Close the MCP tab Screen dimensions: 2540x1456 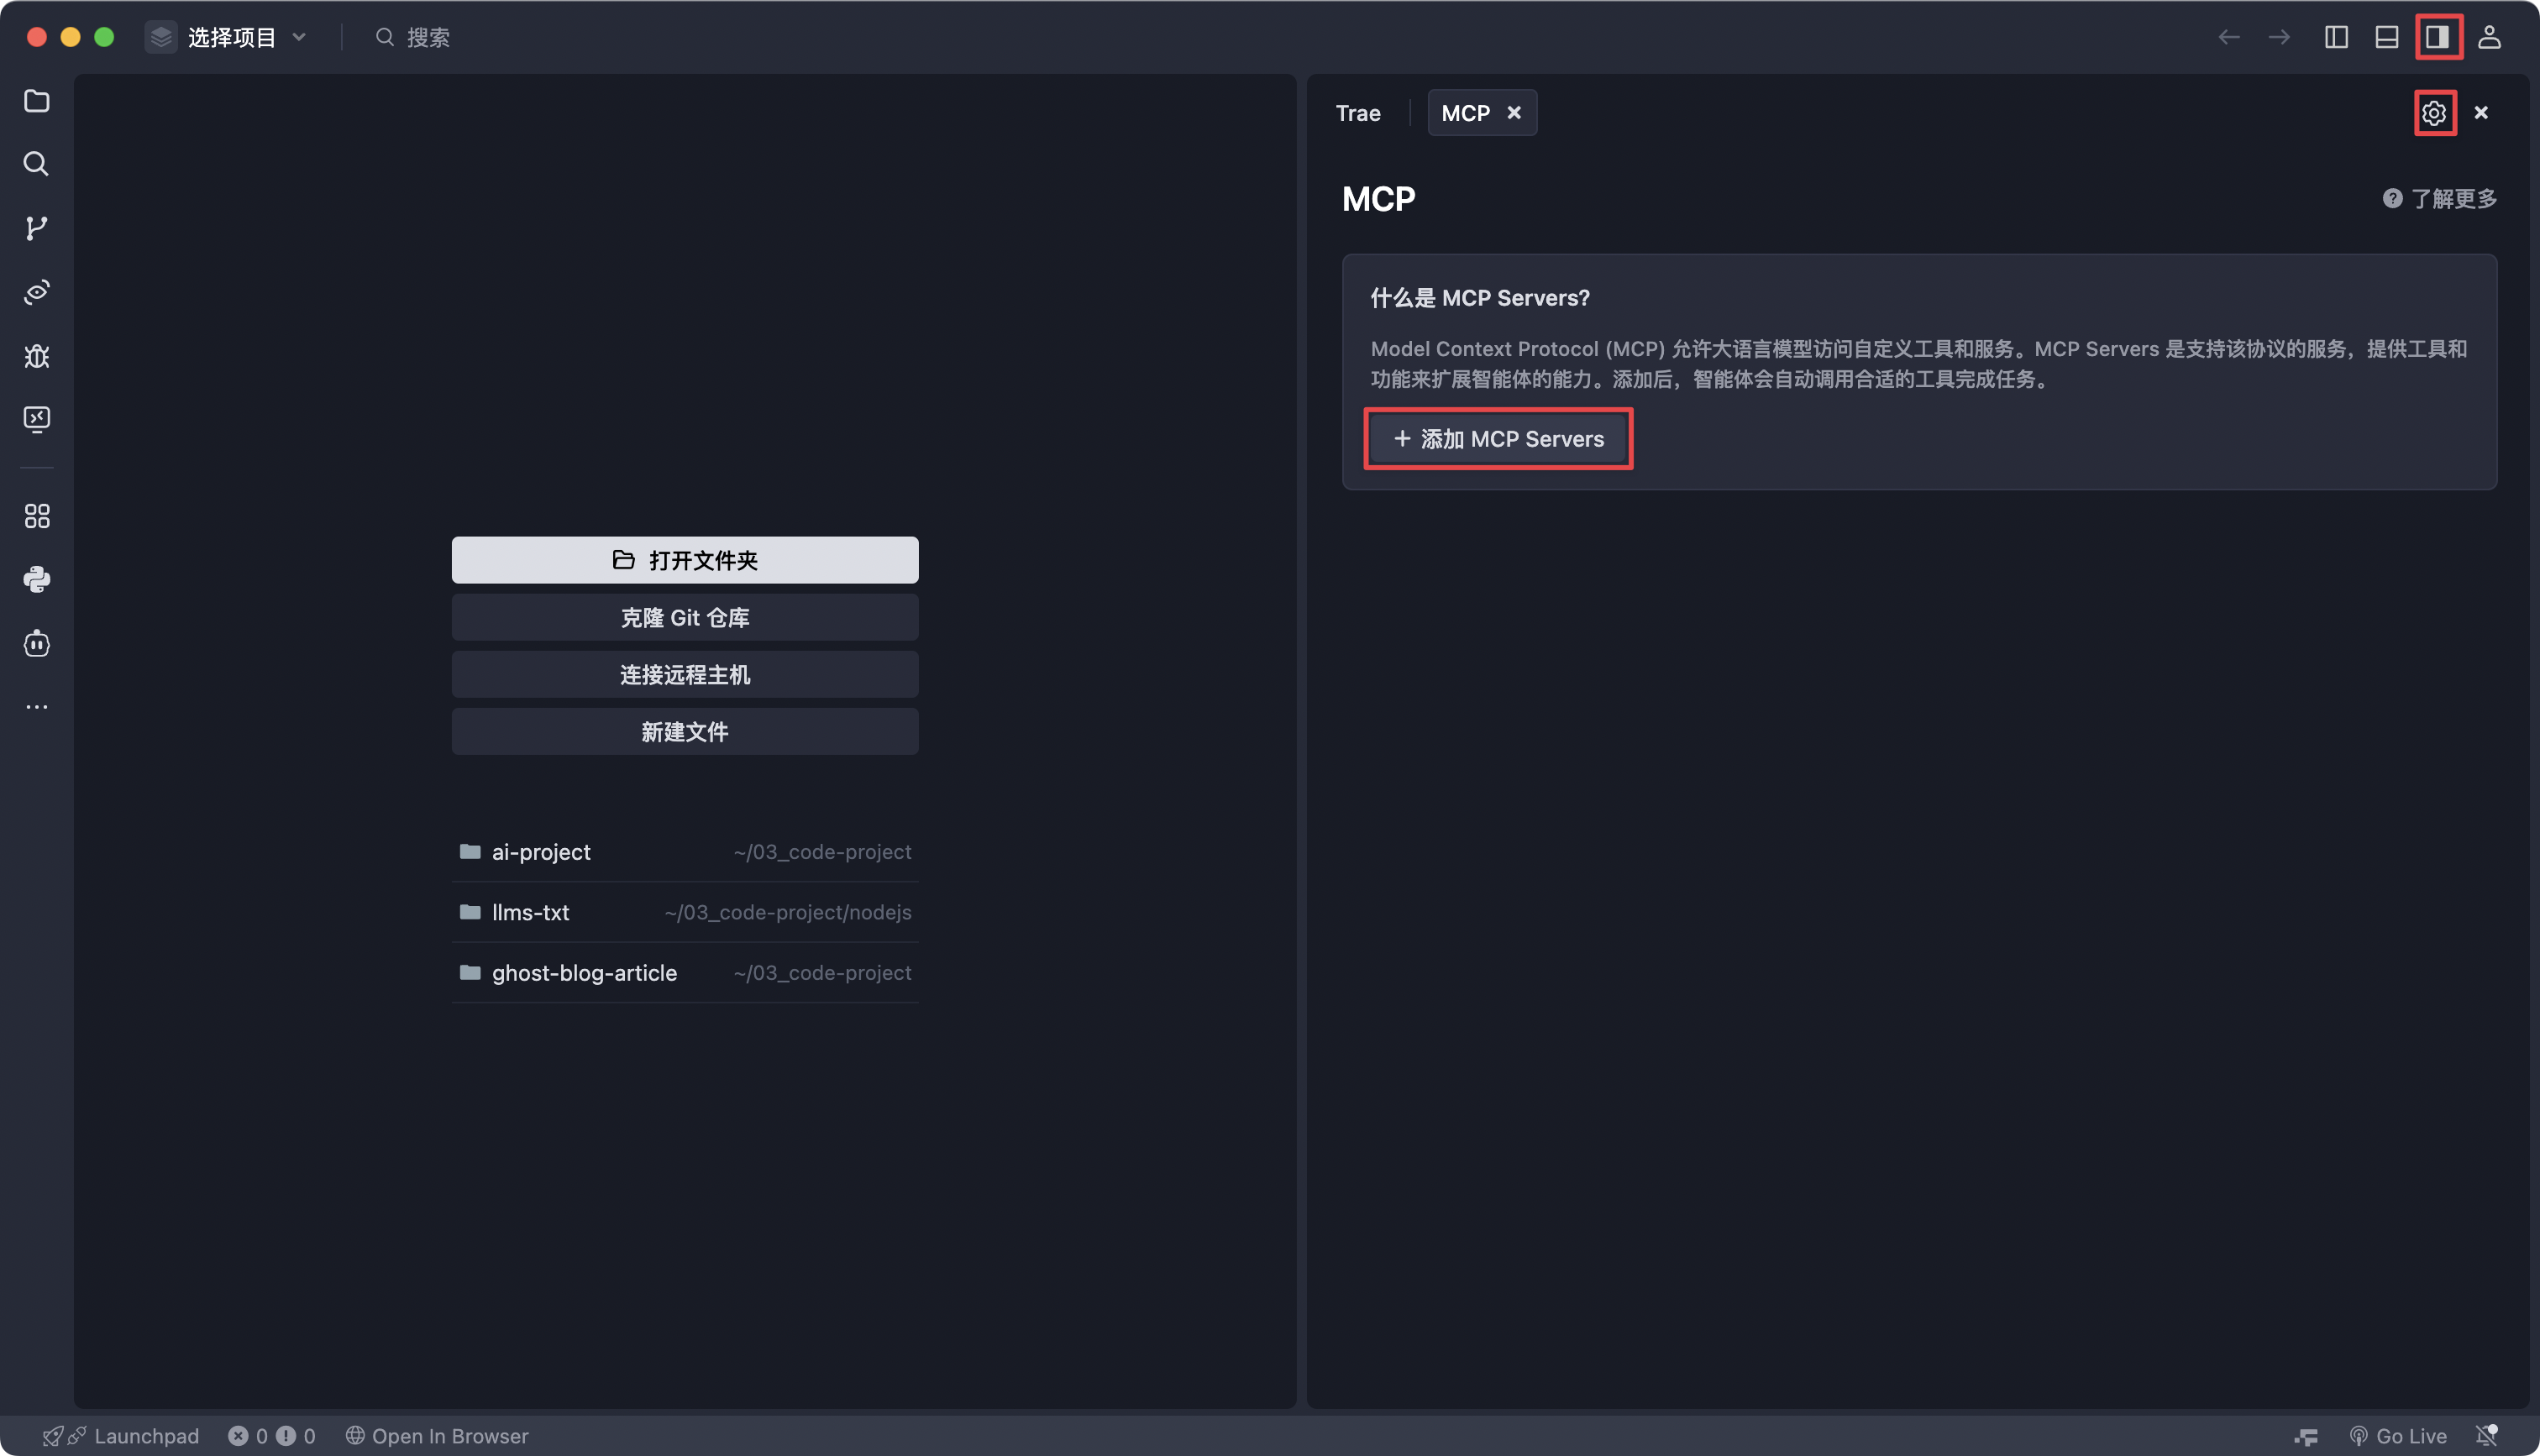click(1514, 113)
